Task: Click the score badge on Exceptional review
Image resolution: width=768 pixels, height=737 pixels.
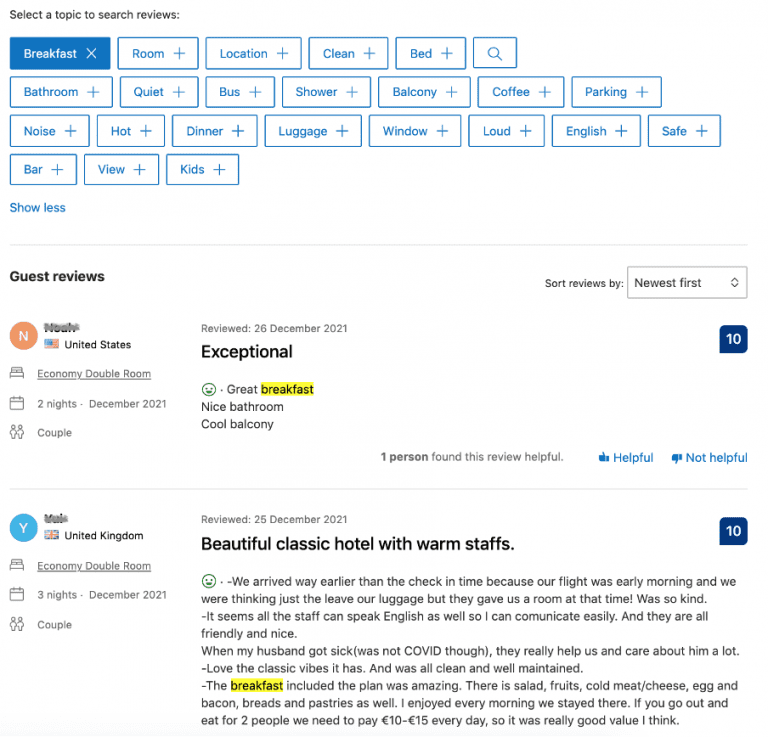Action: pos(733,339)
